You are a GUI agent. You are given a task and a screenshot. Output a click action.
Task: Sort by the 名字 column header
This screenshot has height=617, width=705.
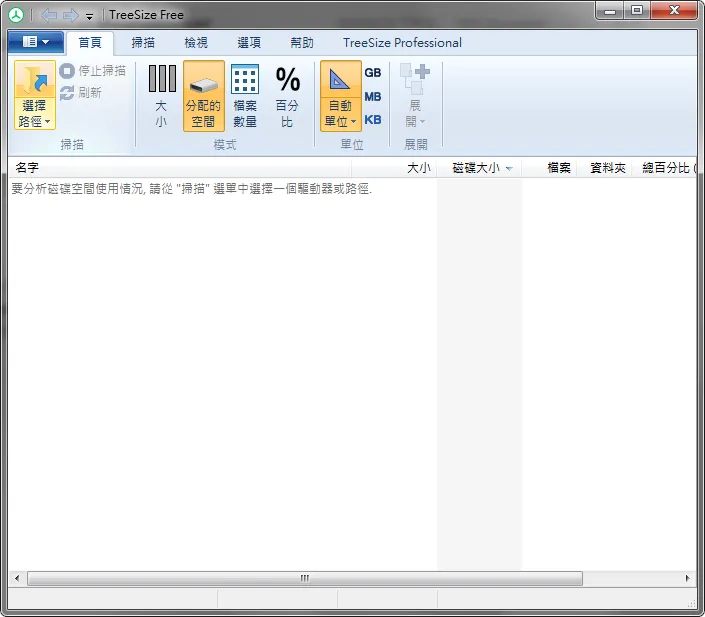[179, 168]
